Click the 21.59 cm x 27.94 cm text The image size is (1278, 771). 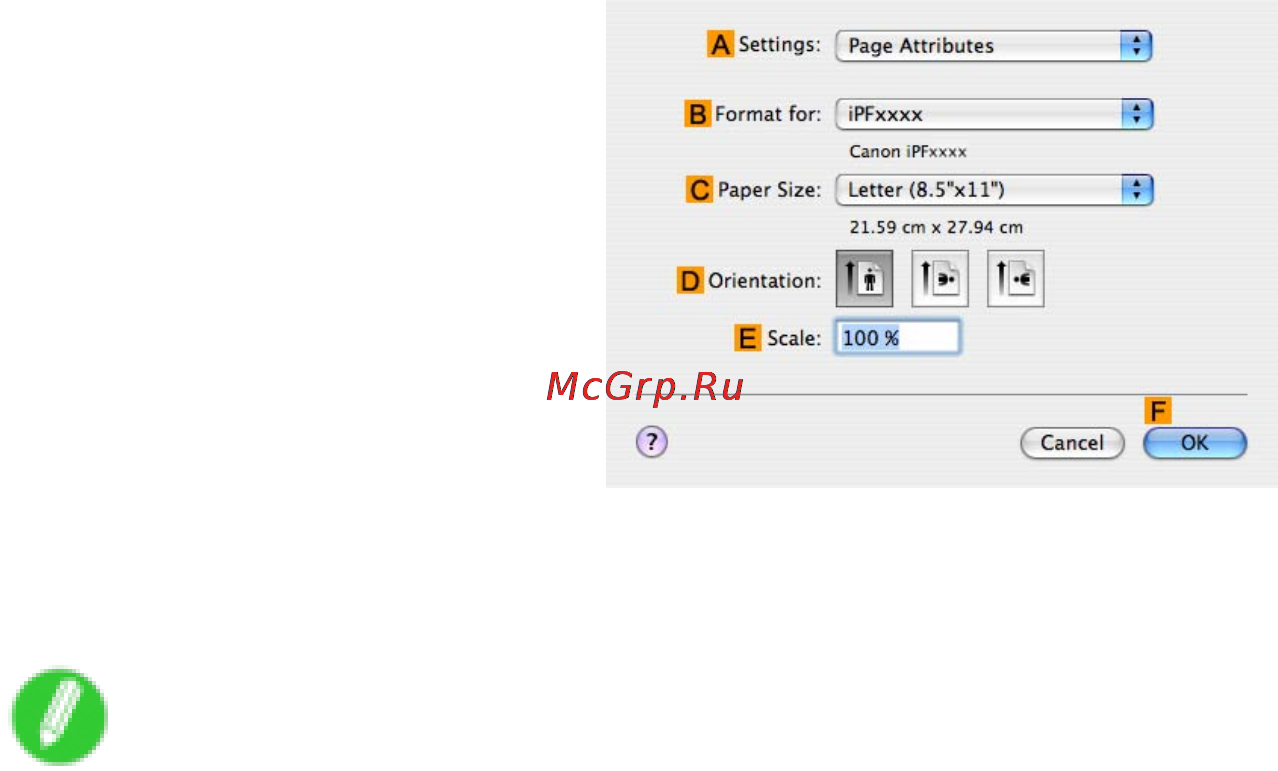coord(936,227)
